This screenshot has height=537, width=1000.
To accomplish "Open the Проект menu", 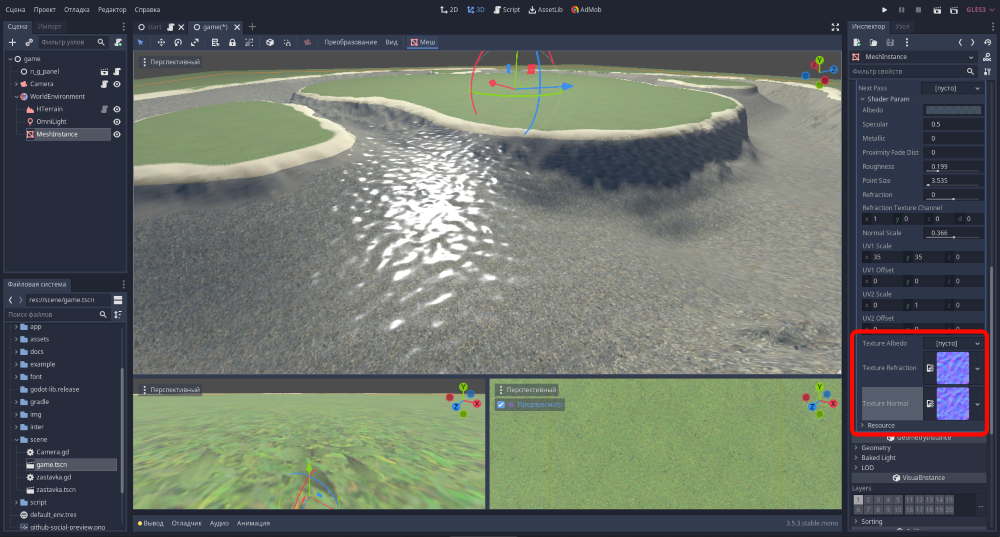I will 46,9.
